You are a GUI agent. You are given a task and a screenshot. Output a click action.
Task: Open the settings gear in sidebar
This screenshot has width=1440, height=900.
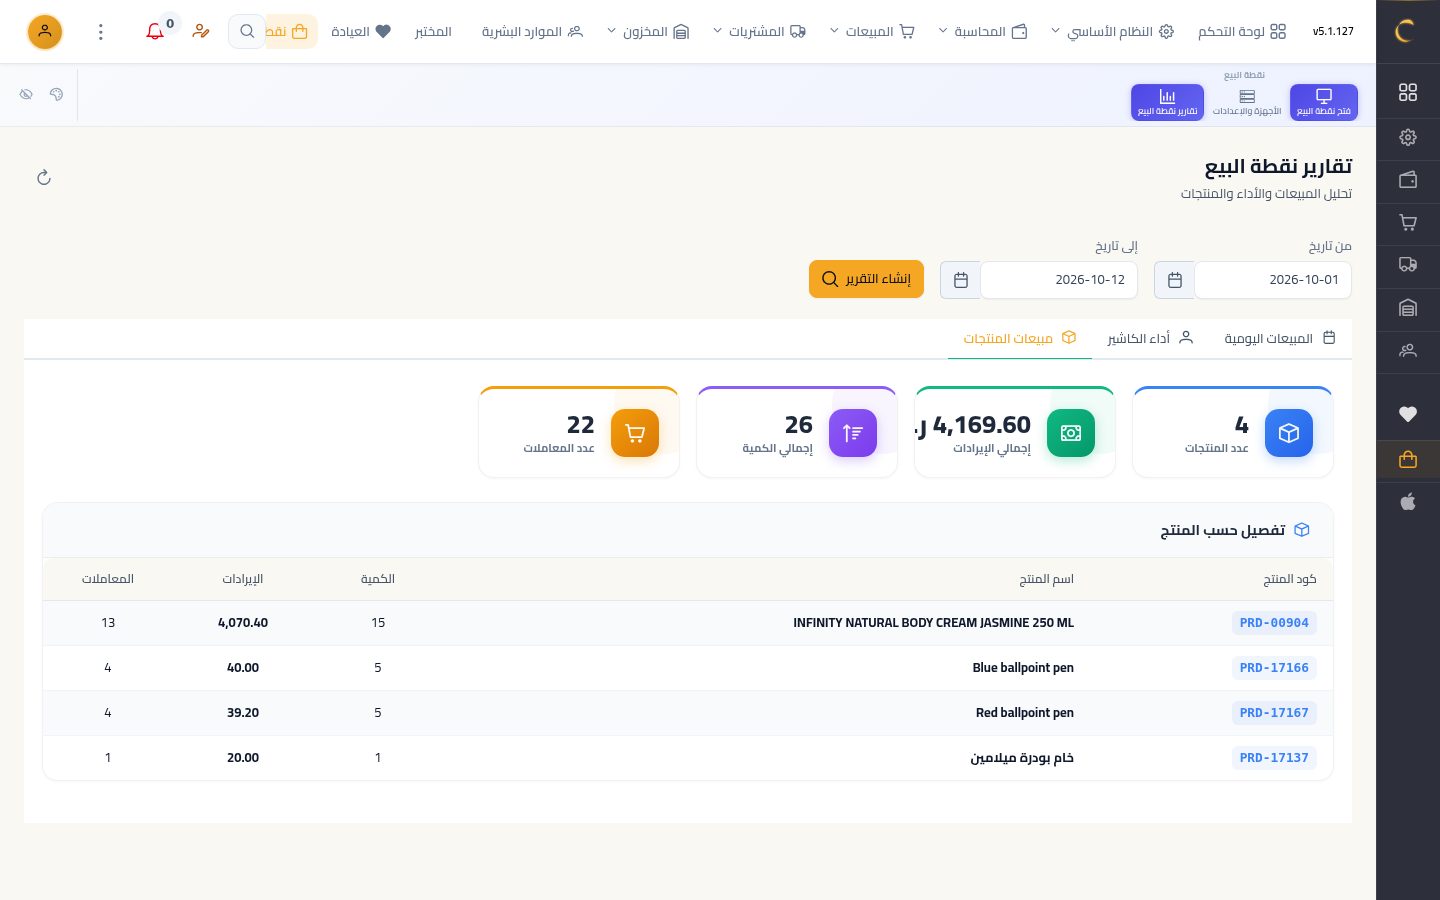coord(1408,137)
